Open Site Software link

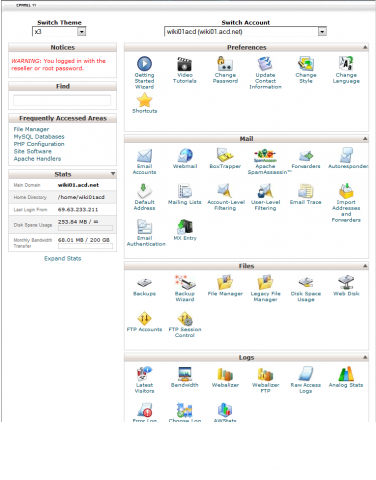point(33,151)
